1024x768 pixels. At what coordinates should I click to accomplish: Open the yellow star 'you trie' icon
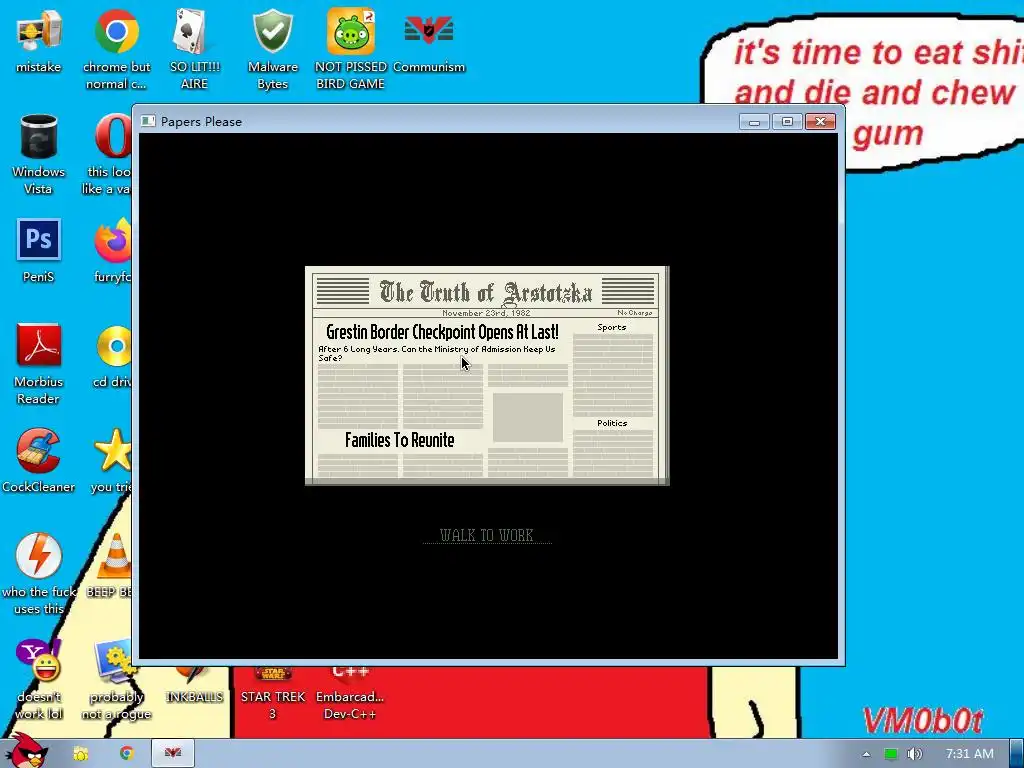click(x=112, y=460)
